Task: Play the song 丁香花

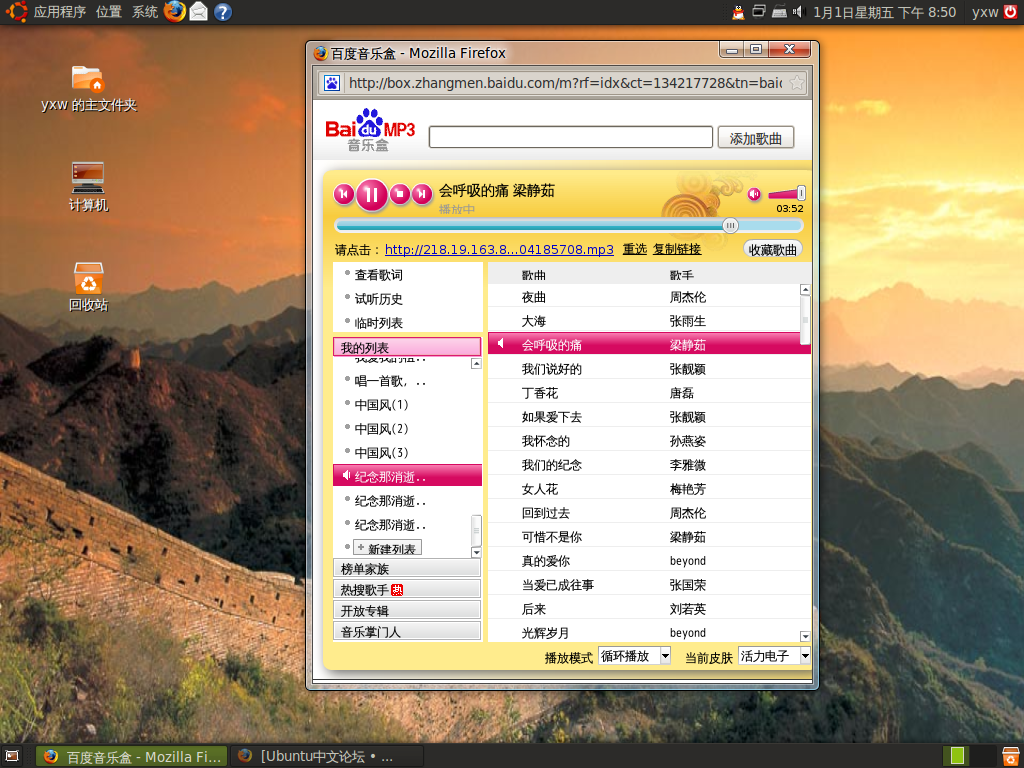Action: tap(649, 393)
